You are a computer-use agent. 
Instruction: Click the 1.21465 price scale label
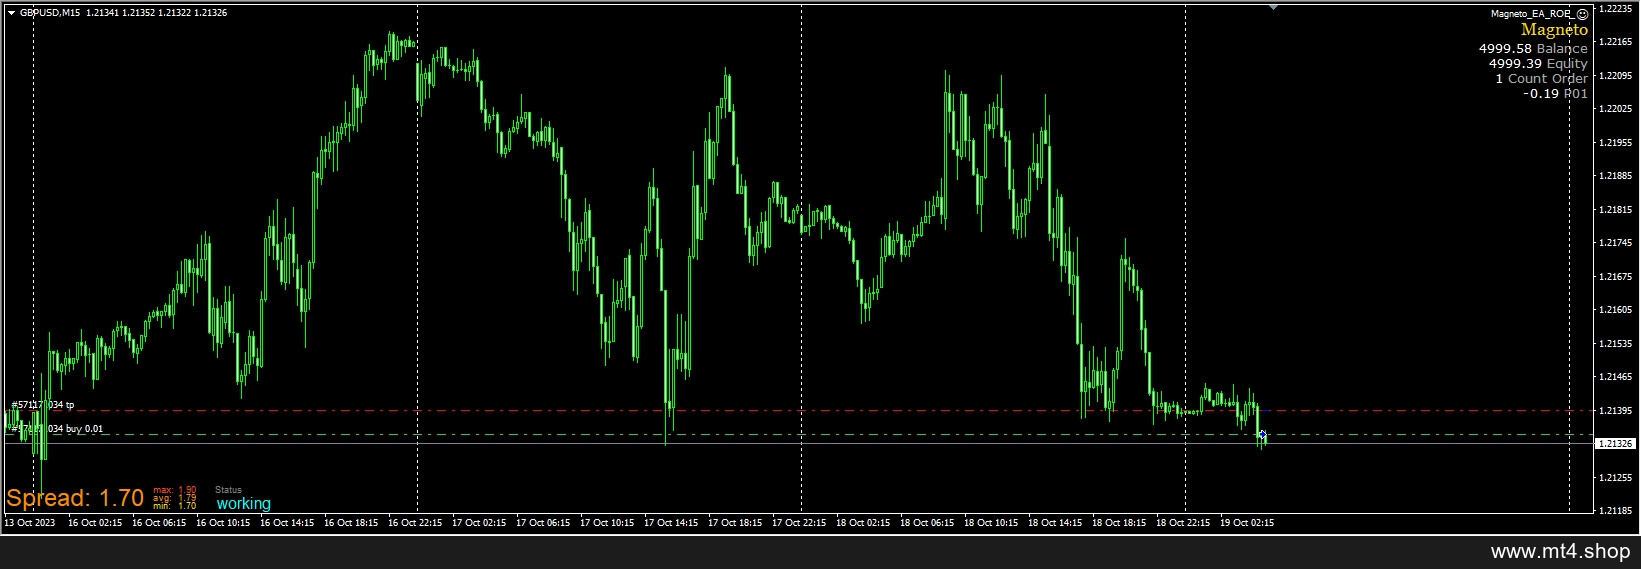(x=1616, y=377)
